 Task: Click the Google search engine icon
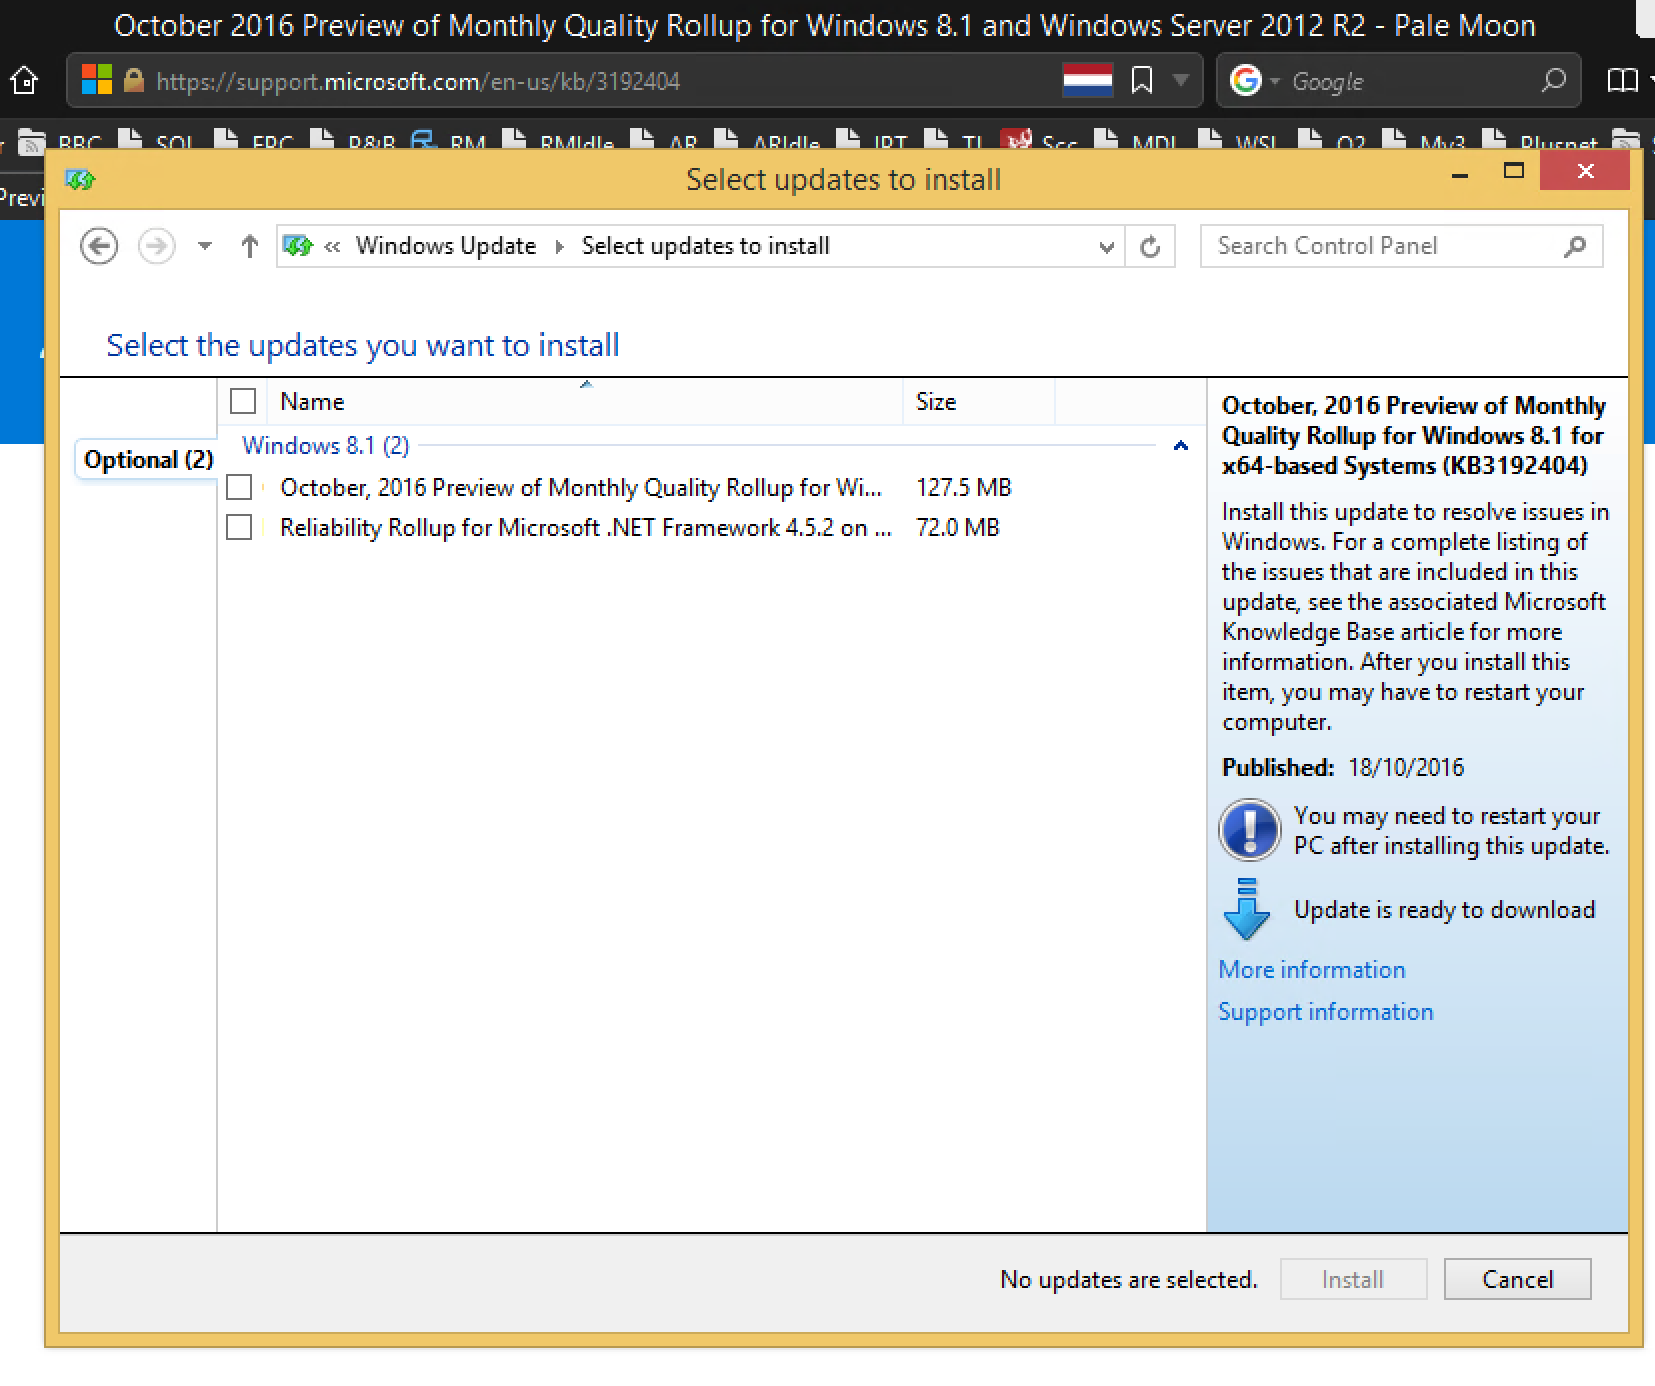[x=1245, y=80]
